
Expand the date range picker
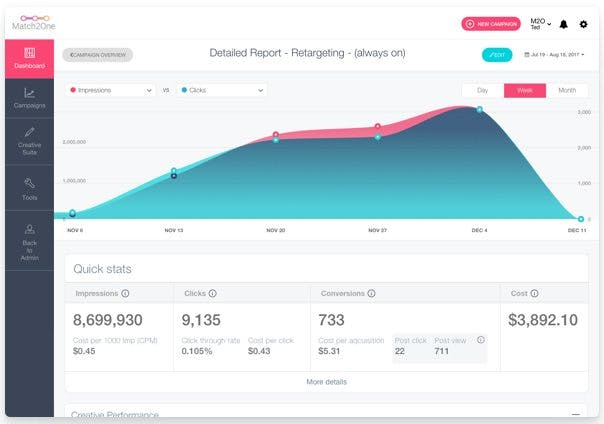coord(554,55)
